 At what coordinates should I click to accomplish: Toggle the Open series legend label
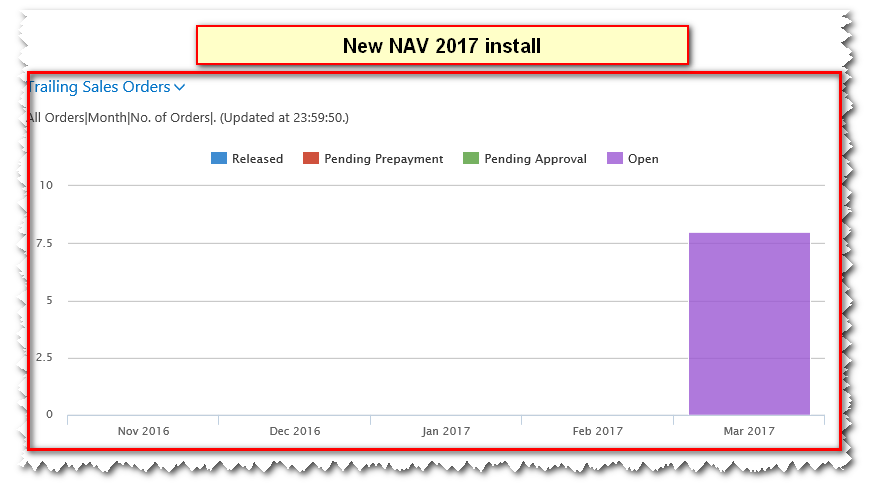pos(643,159)
